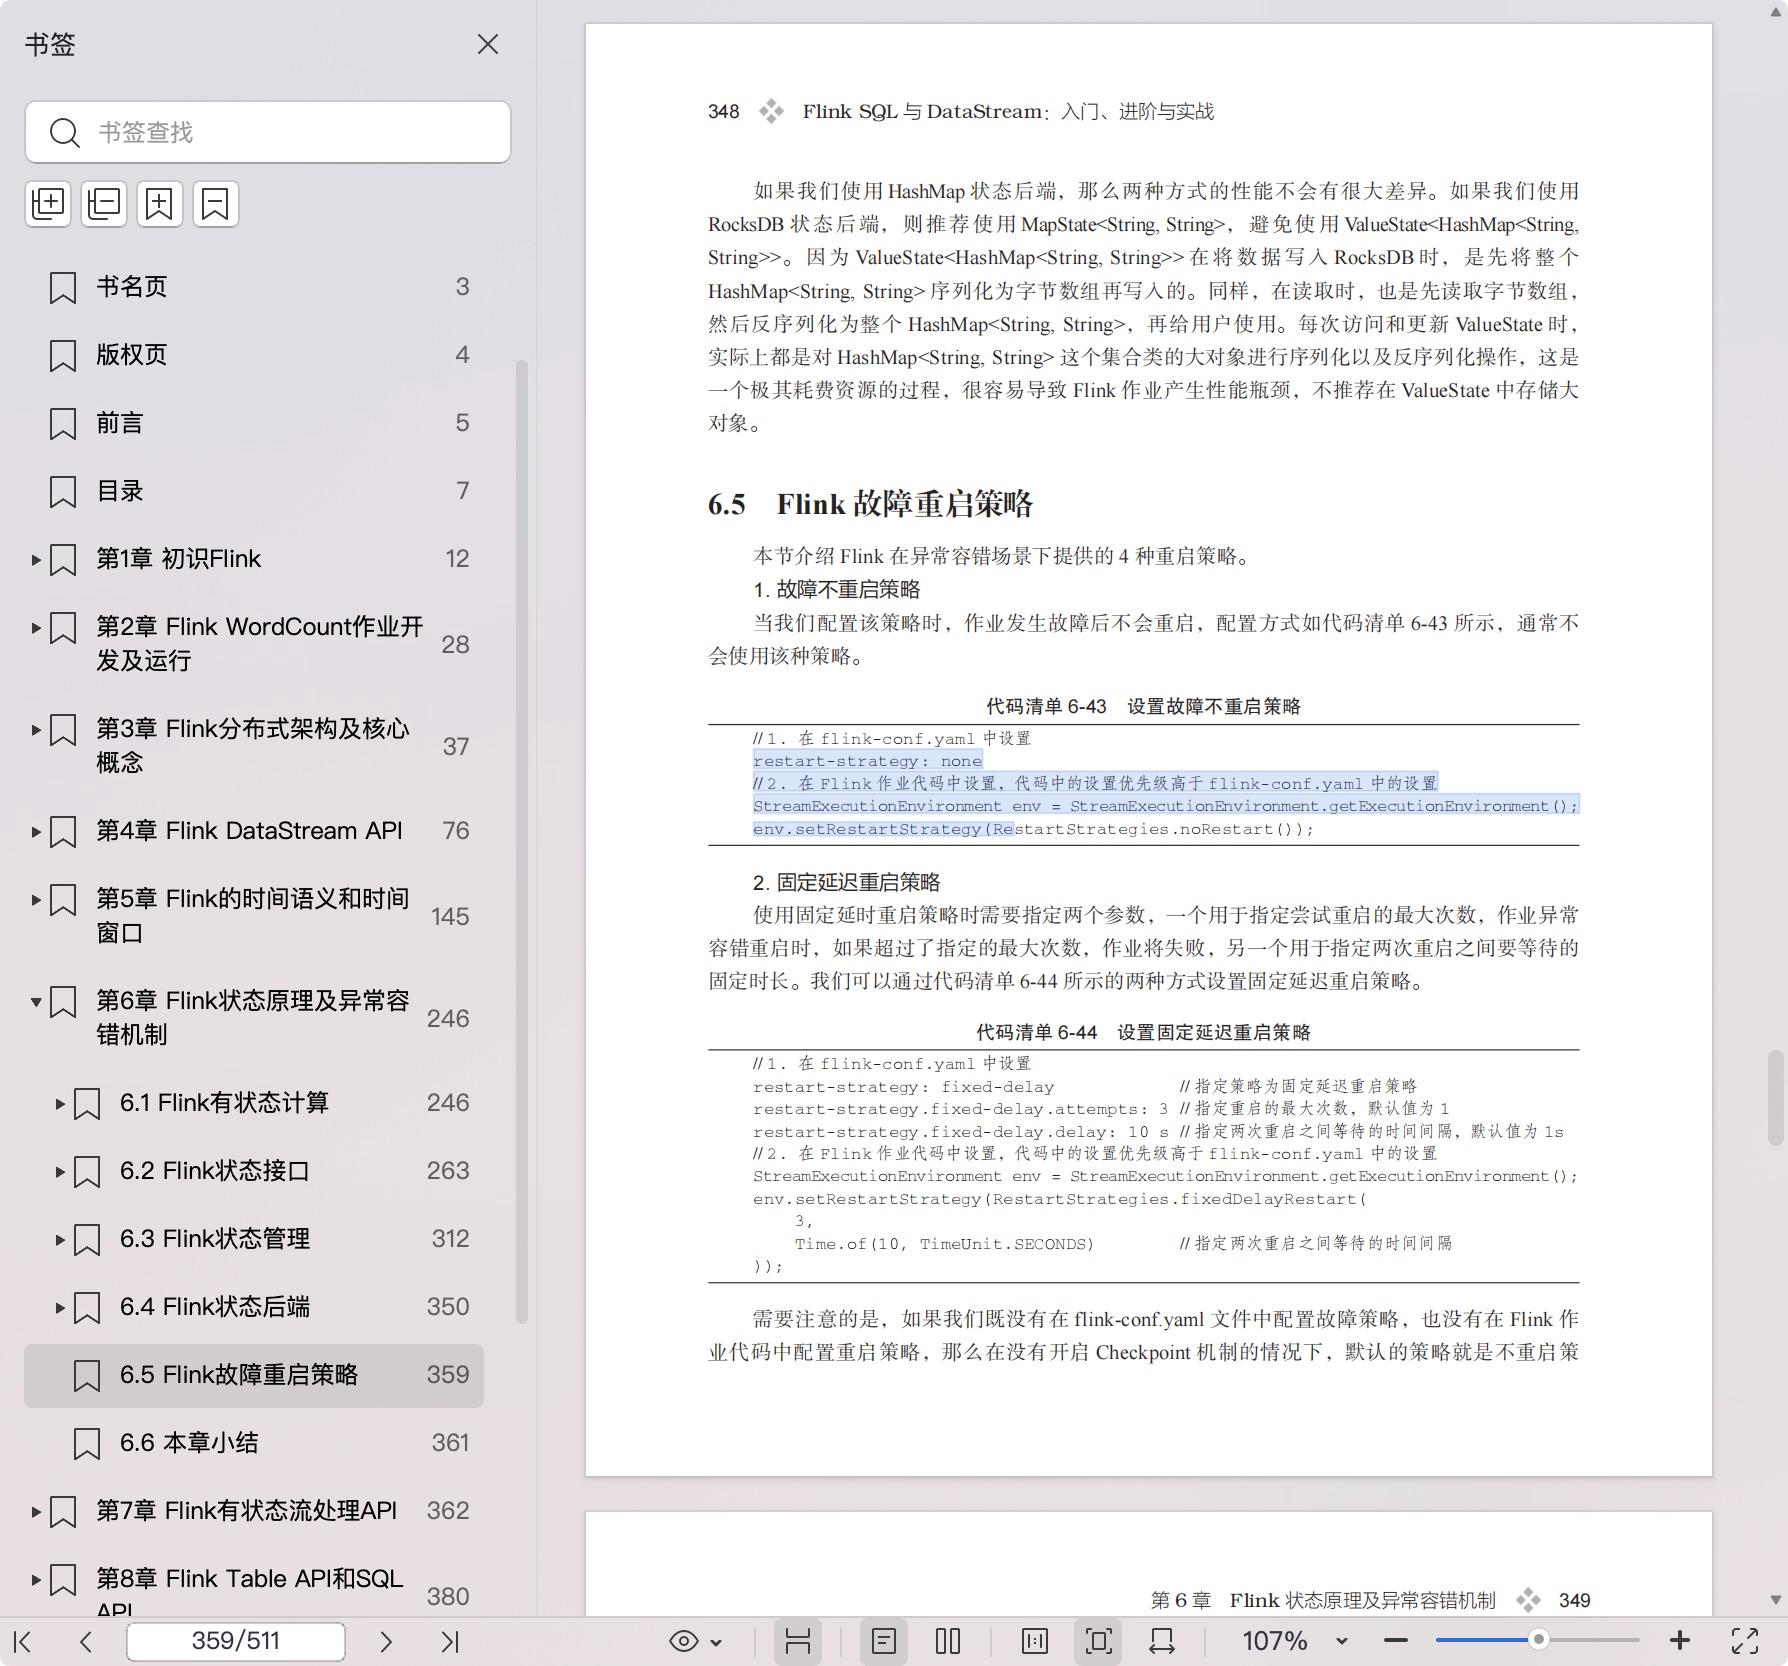Click the 2. 固定延迟重启策略 subheading
Viewport: 1788px width, 1666px height.
(846, 882)
